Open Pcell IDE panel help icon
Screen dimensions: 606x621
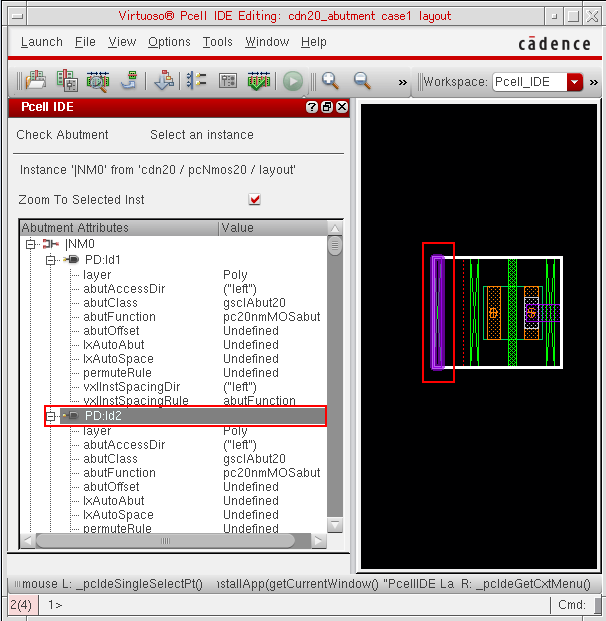312,107
